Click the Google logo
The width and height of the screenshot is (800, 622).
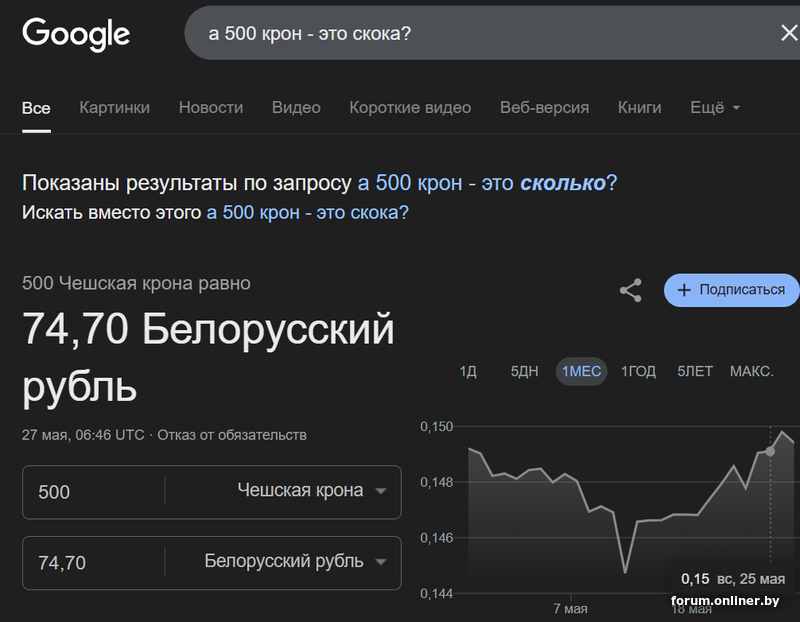[76, 34]
